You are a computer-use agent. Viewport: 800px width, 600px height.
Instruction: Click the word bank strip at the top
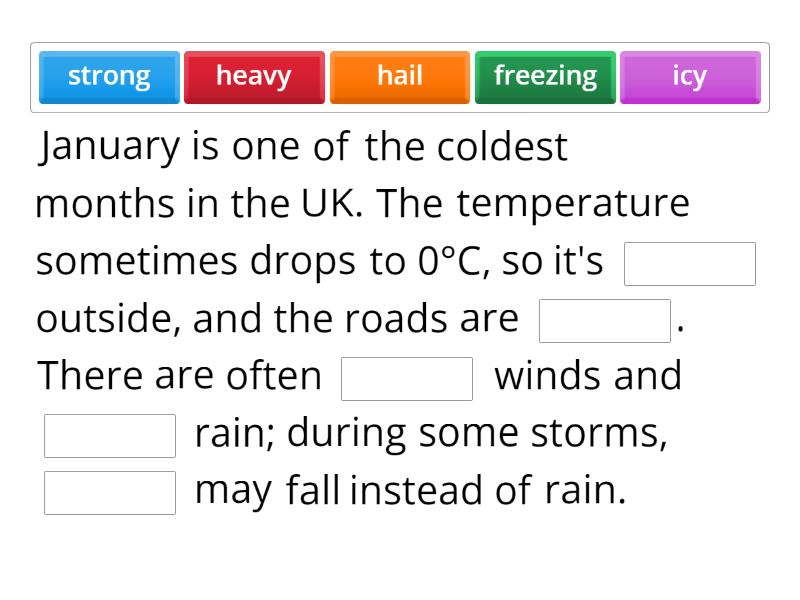(400, 76)
